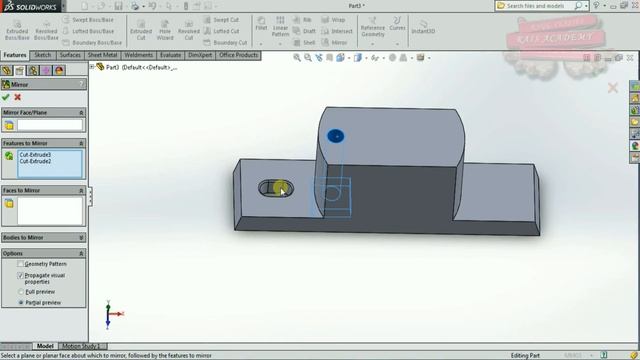Image resolution: width=640 pixels, height=360 pixels.
Task: Switch to the Surfaces tab
Action: coord(70,55)
